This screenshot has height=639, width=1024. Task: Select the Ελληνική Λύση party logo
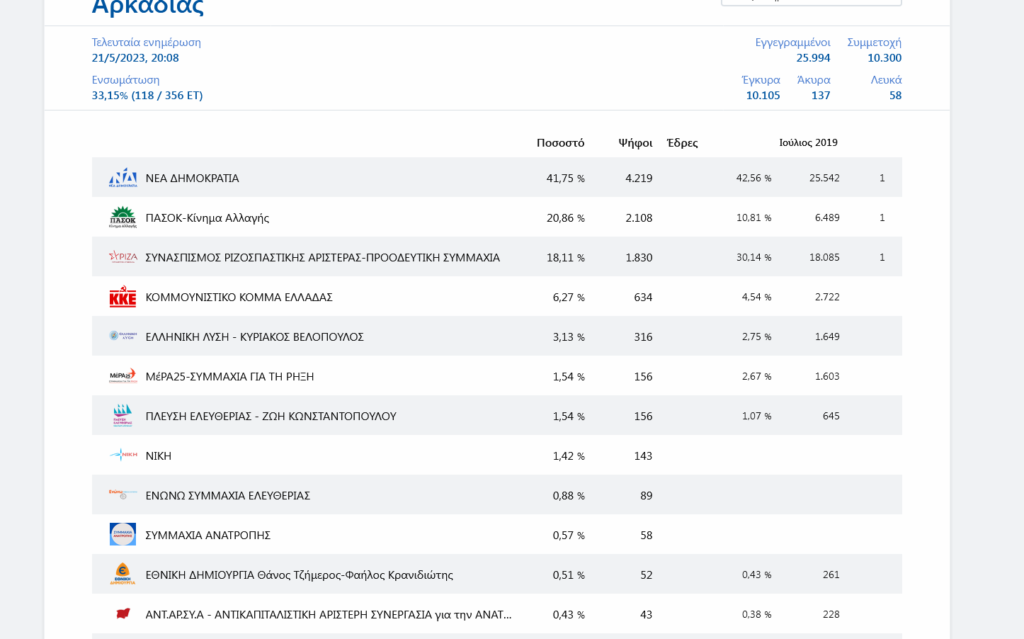123,336
